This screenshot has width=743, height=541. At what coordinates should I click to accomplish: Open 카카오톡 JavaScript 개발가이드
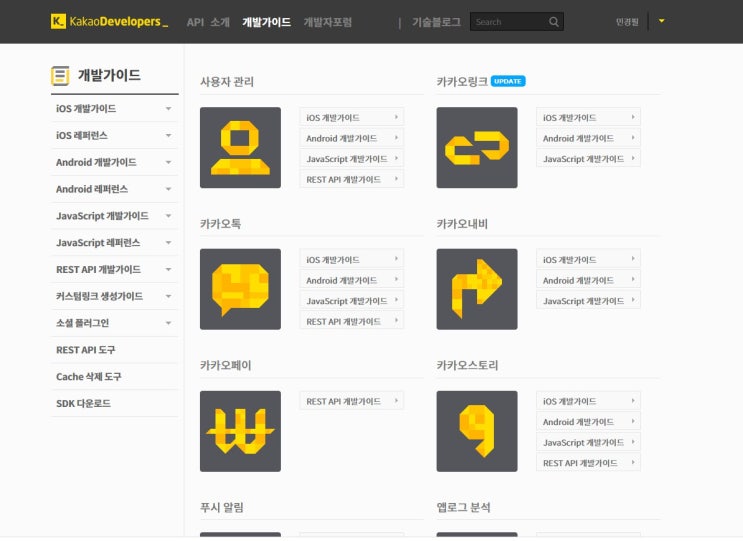351,300
